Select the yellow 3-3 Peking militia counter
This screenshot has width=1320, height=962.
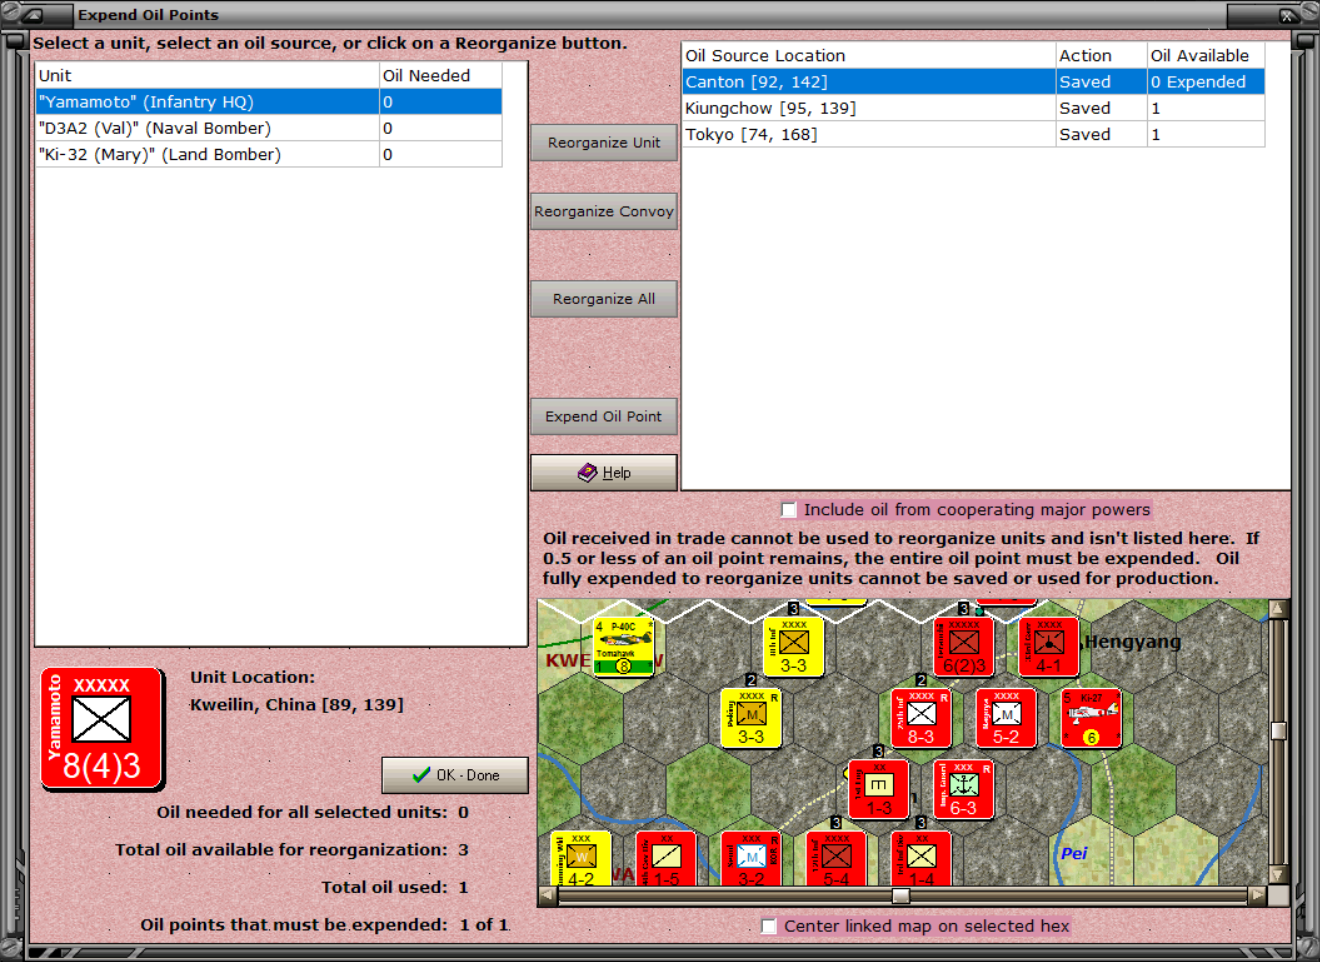[x=750, y=718]
